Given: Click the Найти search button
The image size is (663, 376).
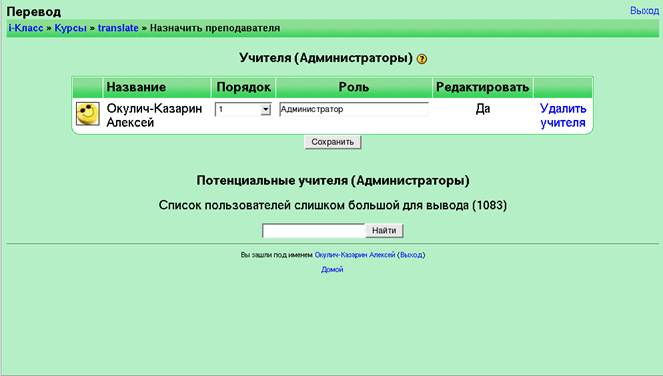Looking at the screenshot, I should 384,231.
